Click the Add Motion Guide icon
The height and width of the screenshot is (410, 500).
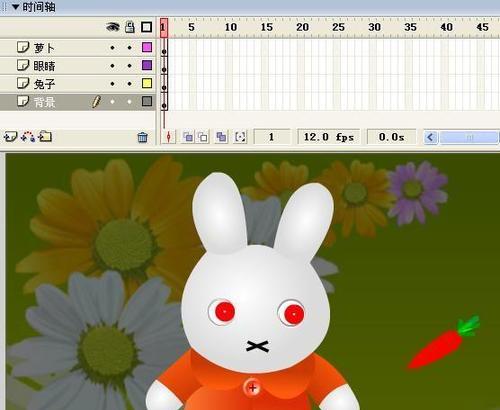[x=28, y=137]
